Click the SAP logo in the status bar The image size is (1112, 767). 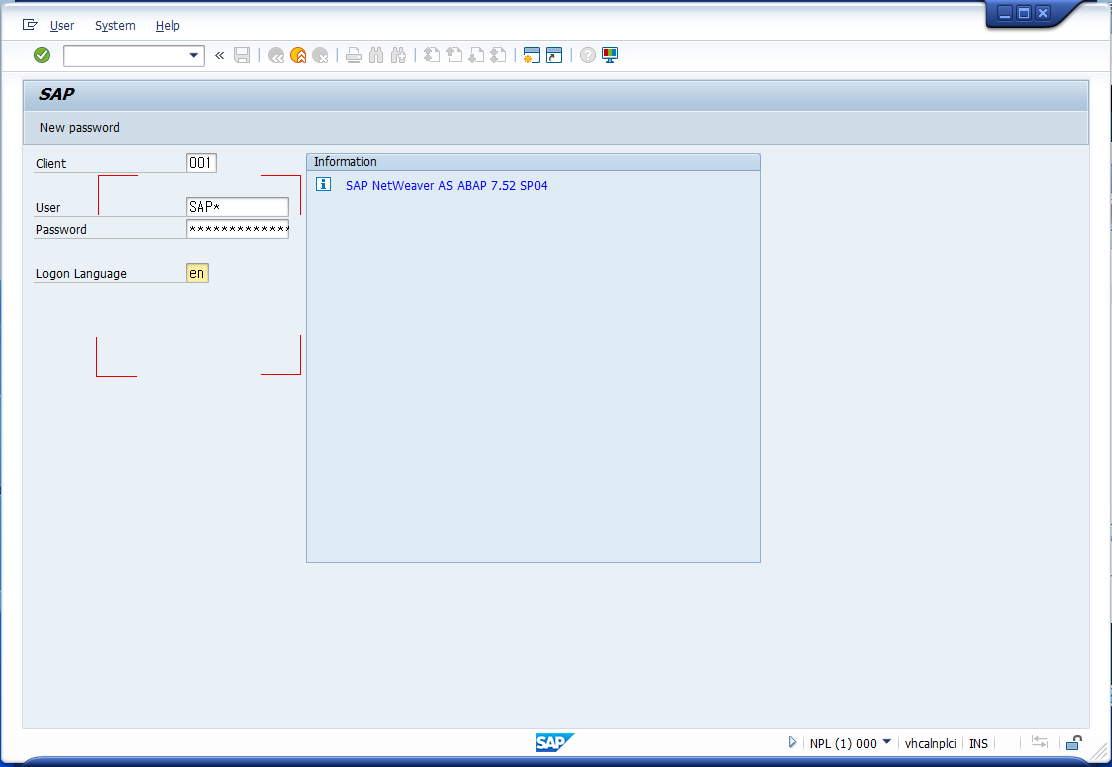click(555, 742)
